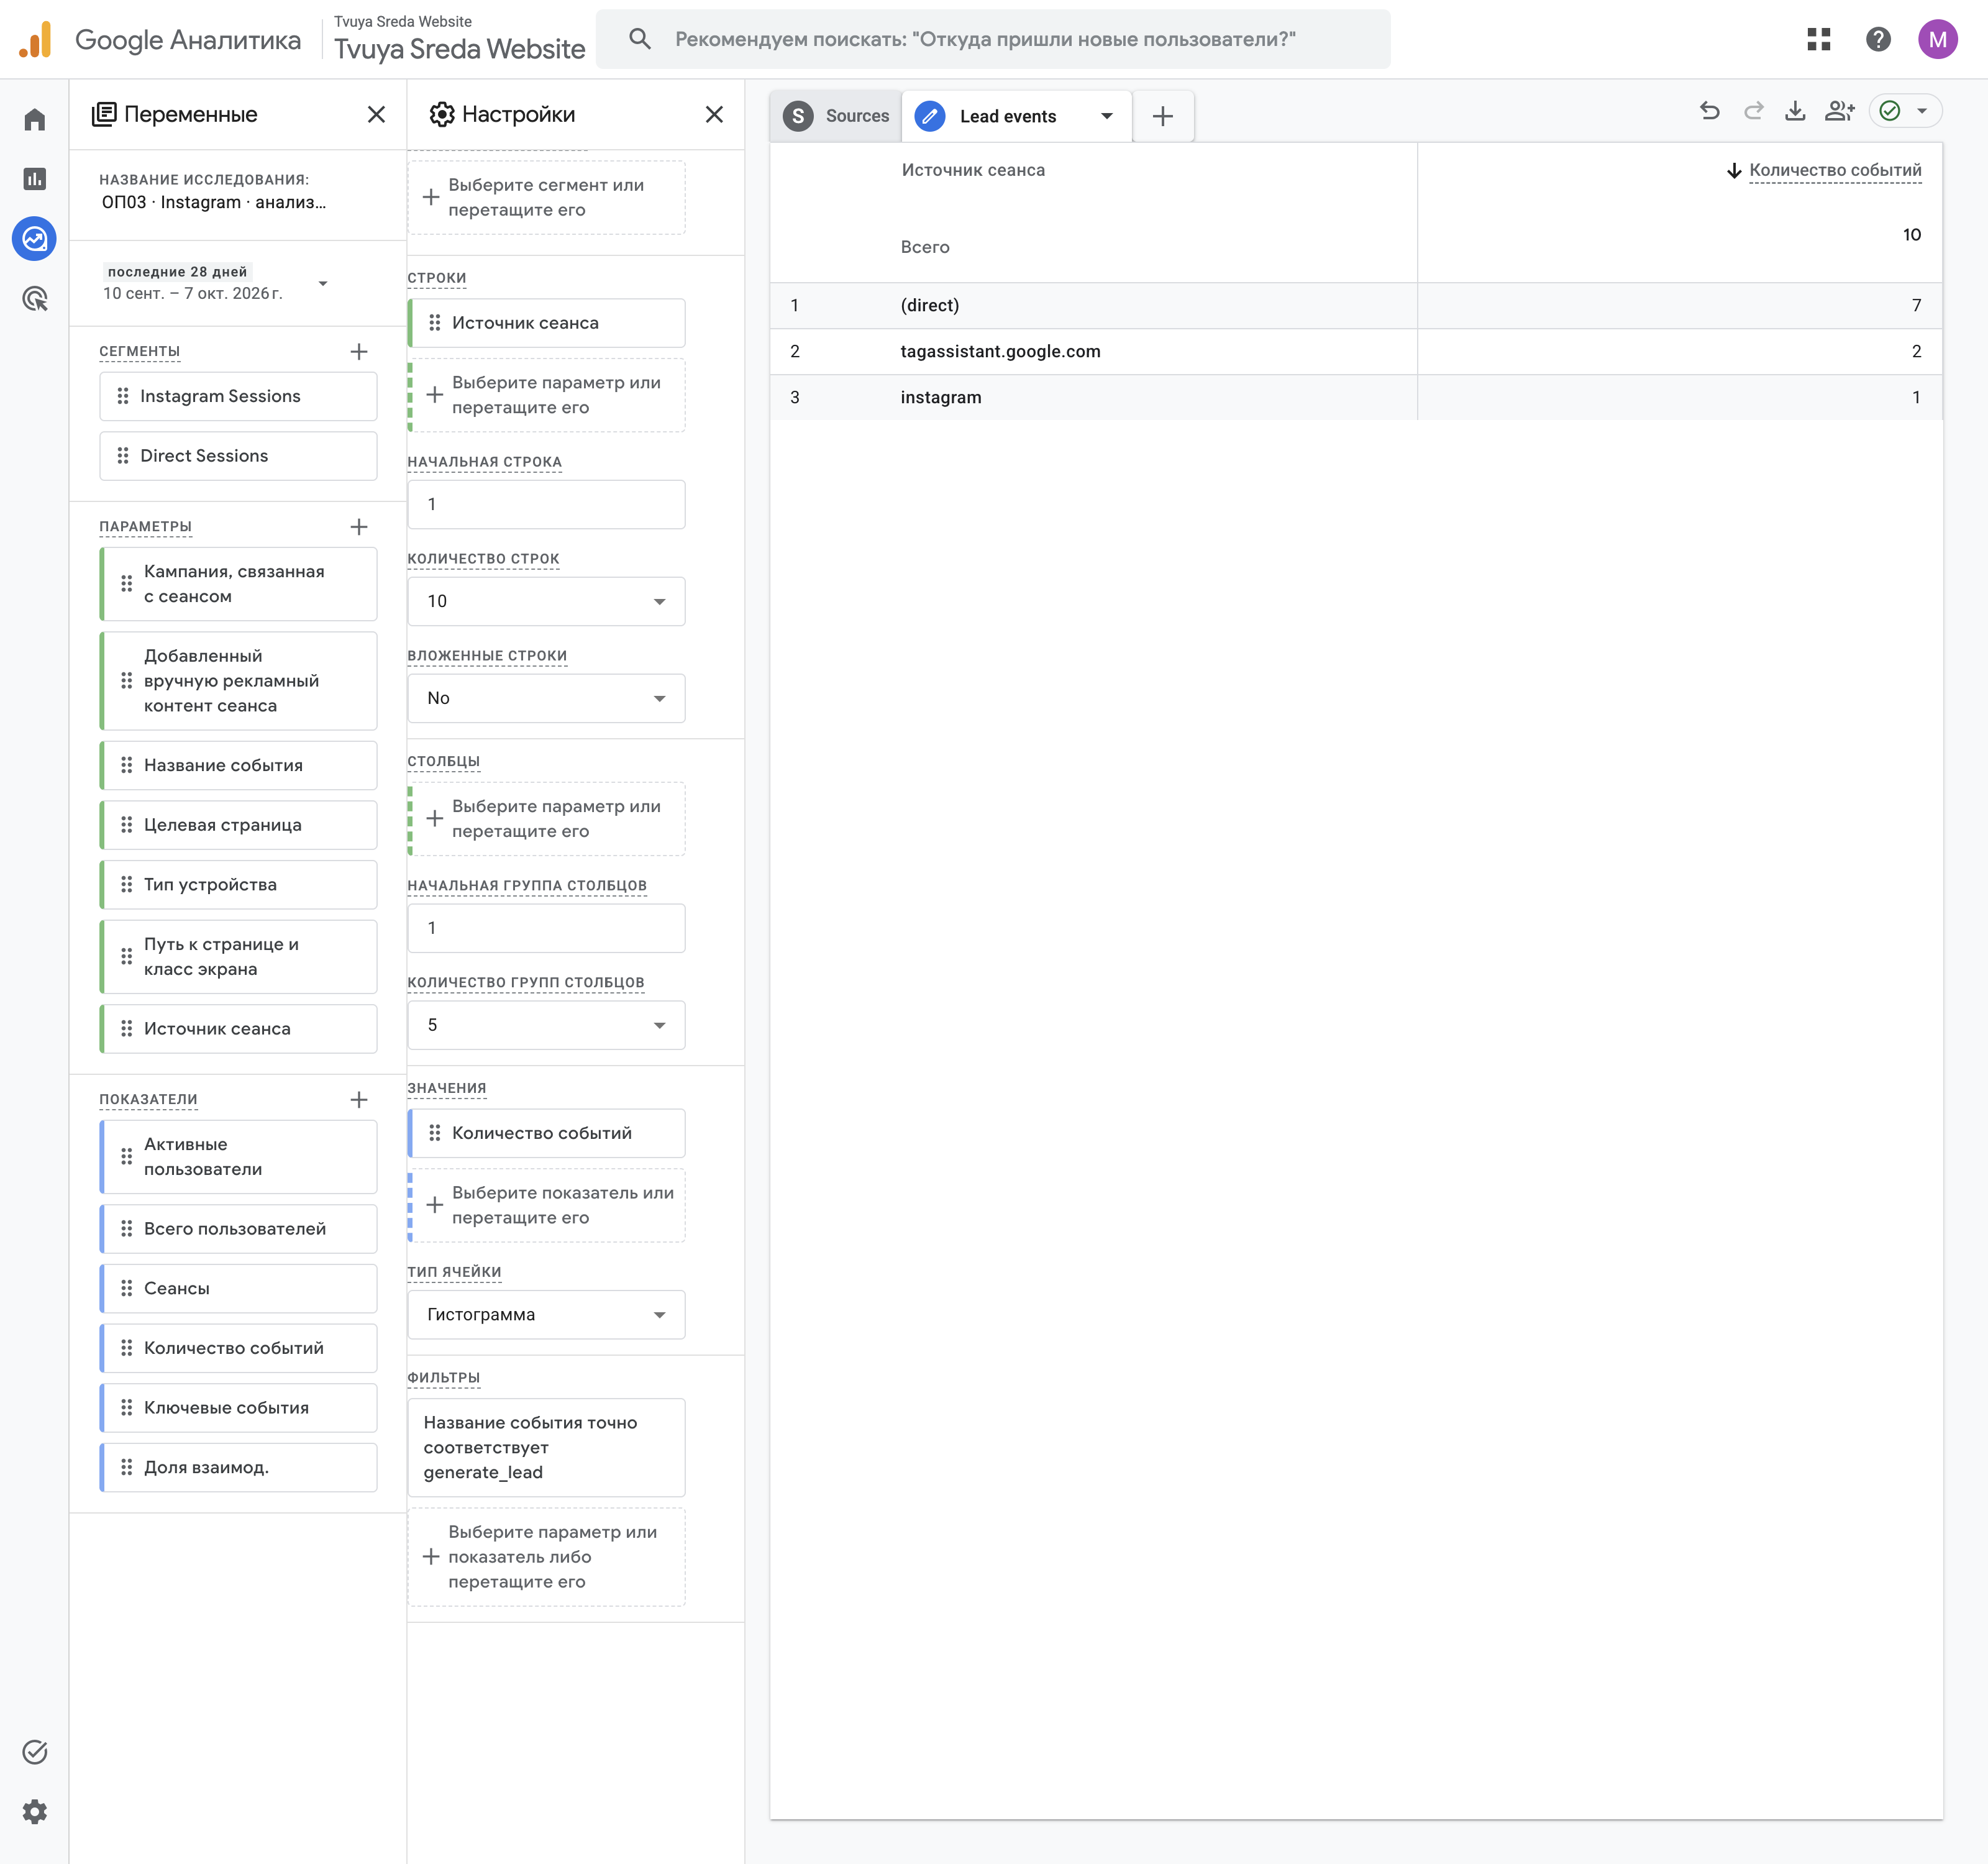Open the Home icon in left sidebar
This screenshot has height=1864, width=1988.
(35, 119)
